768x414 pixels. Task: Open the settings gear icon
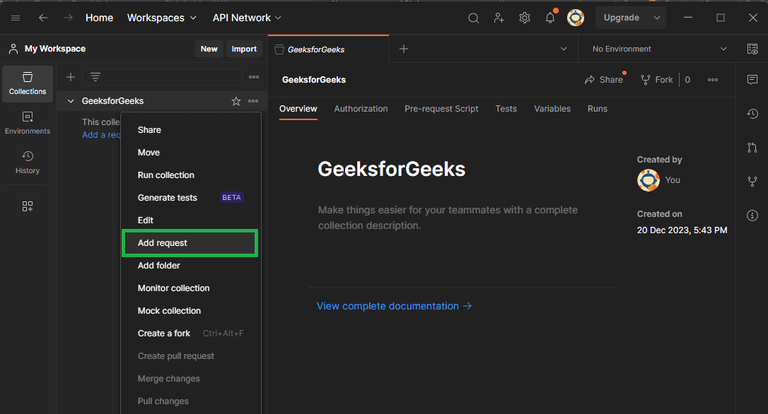pos(524,18)
